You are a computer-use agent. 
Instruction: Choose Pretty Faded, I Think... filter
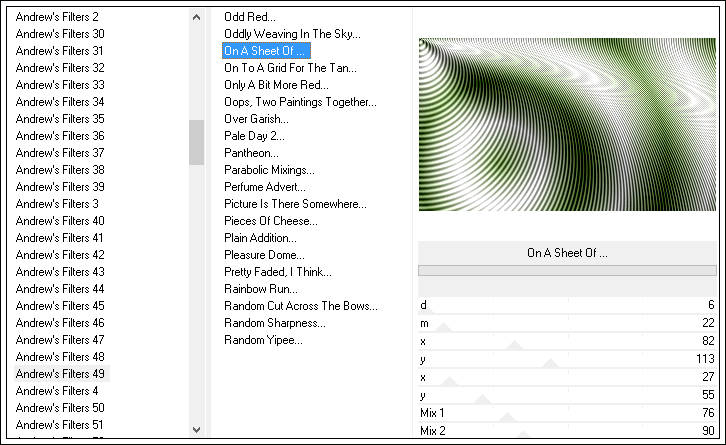pos(278,272)
